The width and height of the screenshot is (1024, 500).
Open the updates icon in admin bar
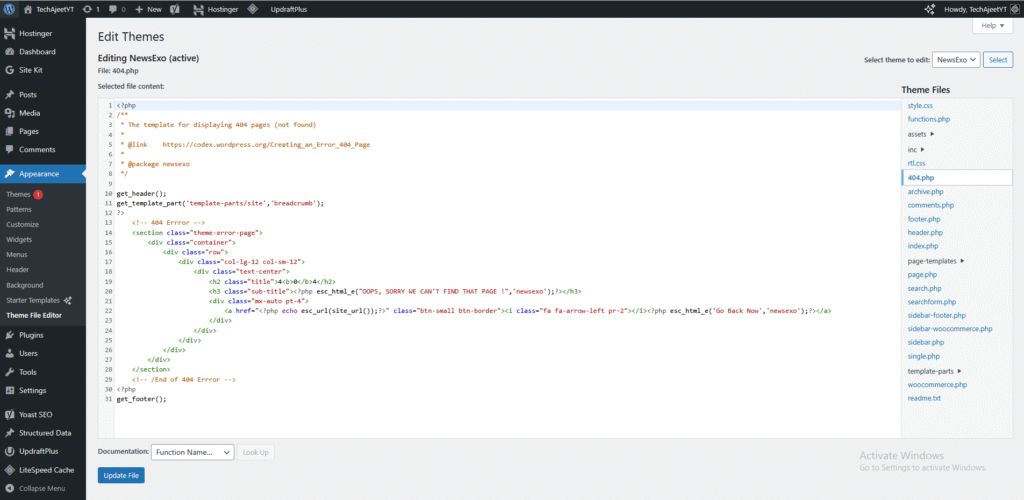(x=87, y=8)
